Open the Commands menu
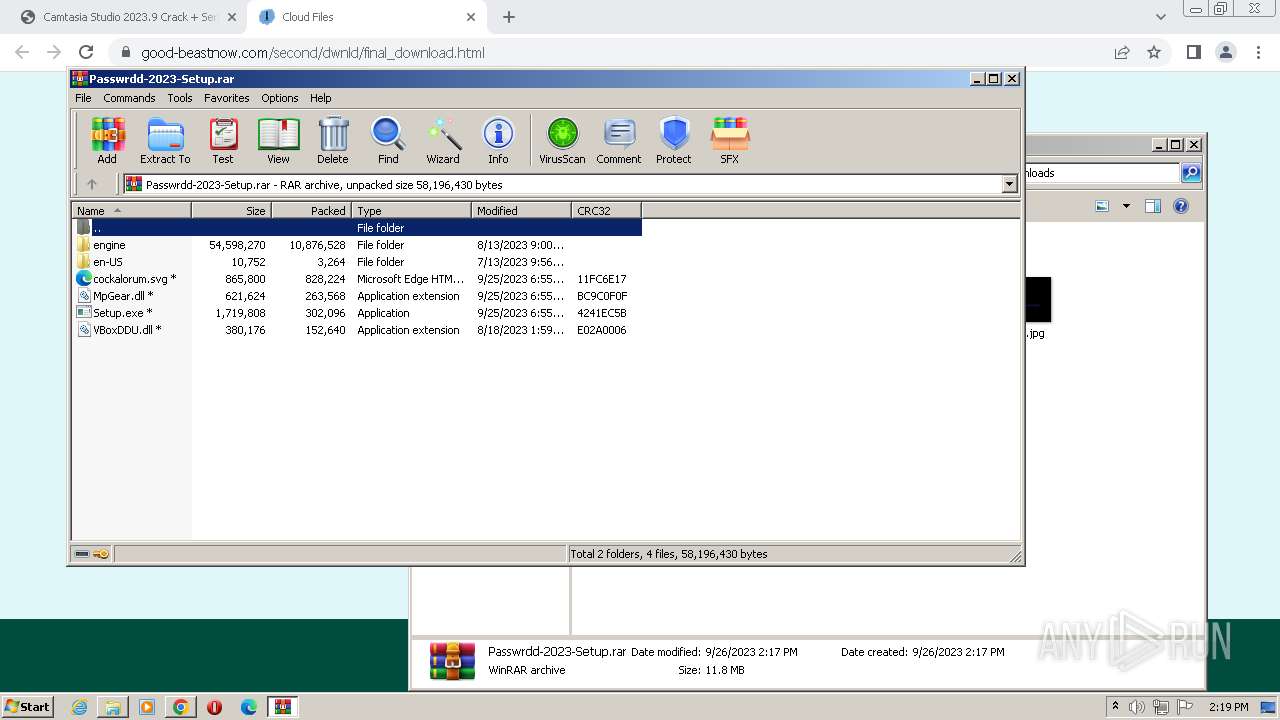The image size is (1280, 720). [129, 98]
